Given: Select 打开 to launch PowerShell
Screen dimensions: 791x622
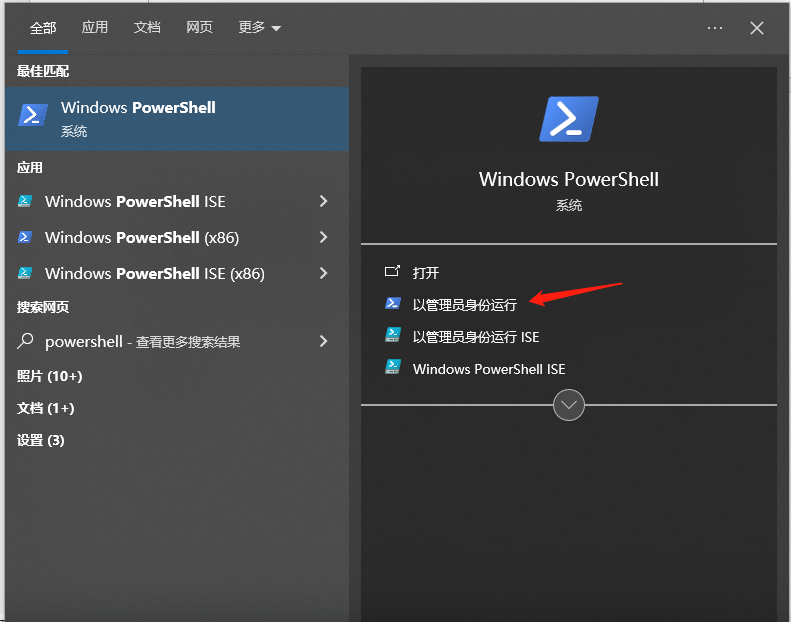Looking at the screenshot, I should (426, 273).
